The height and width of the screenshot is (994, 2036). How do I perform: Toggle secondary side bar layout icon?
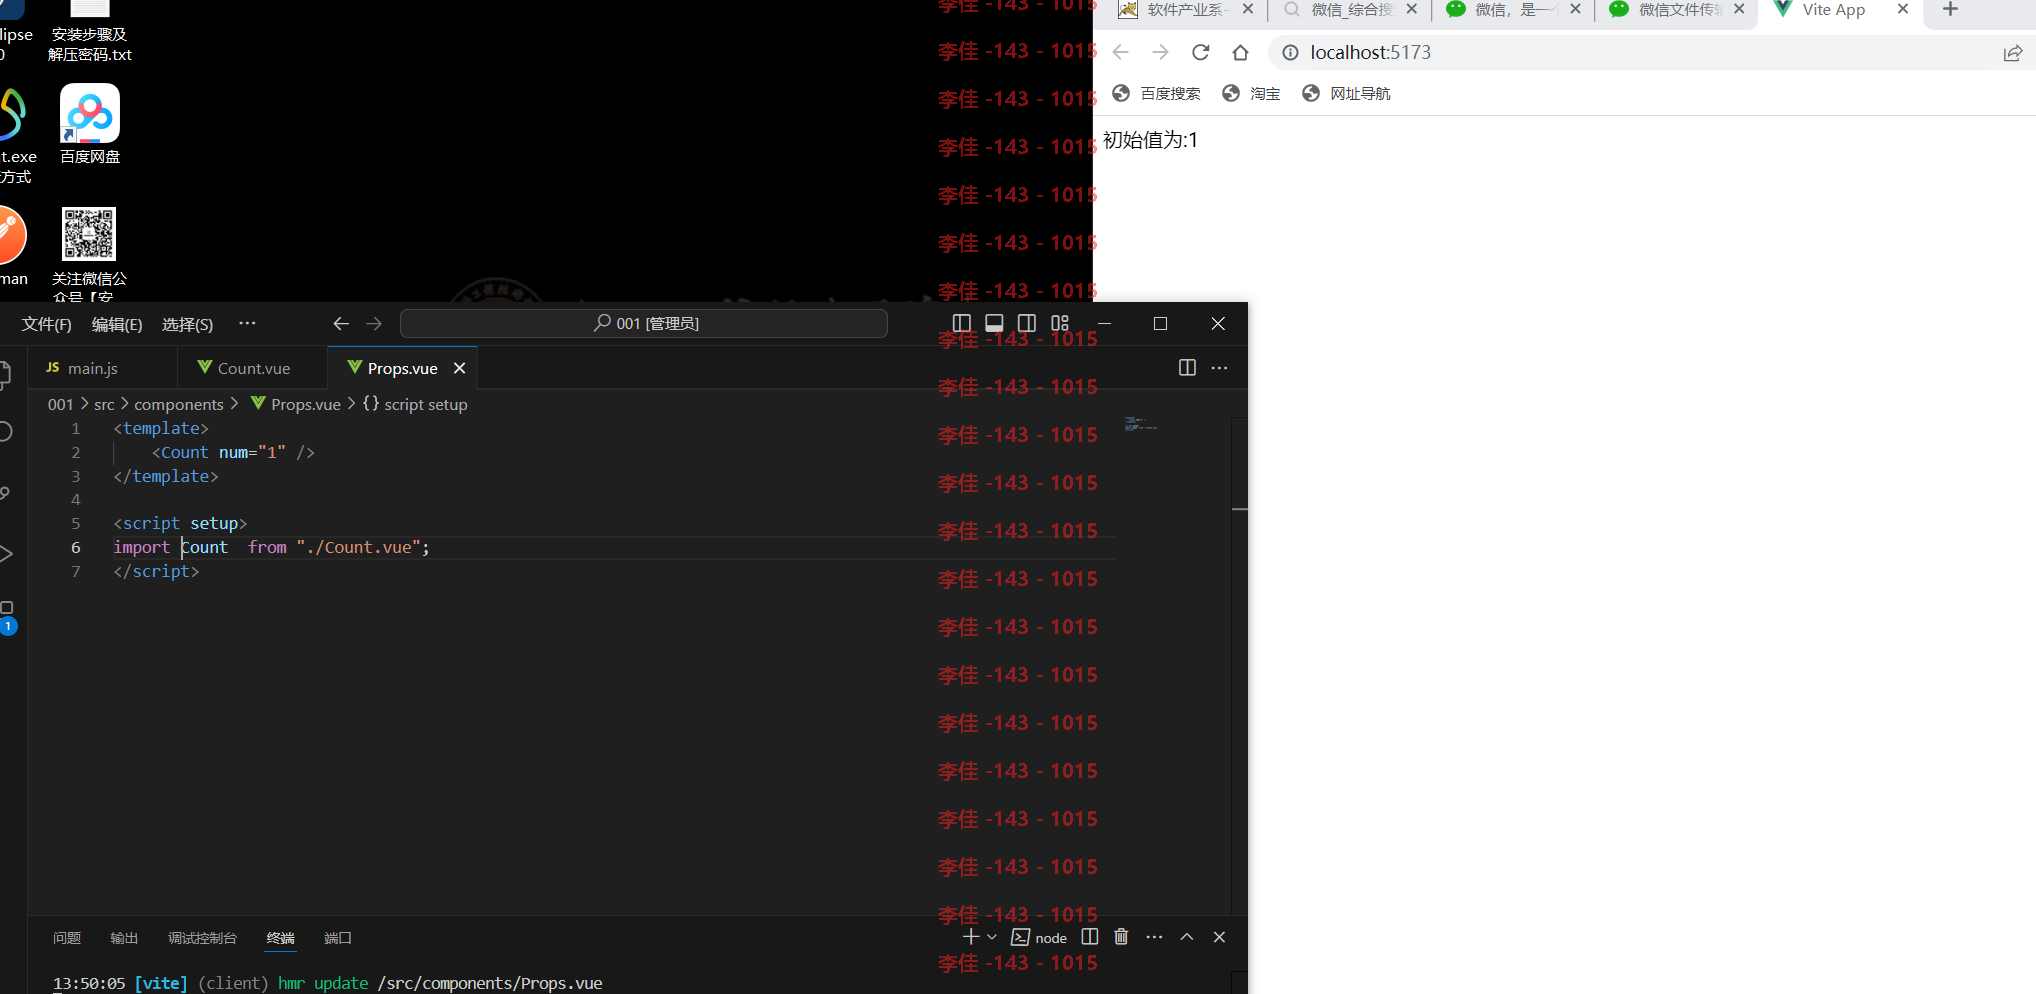[x=1027, y=323]
